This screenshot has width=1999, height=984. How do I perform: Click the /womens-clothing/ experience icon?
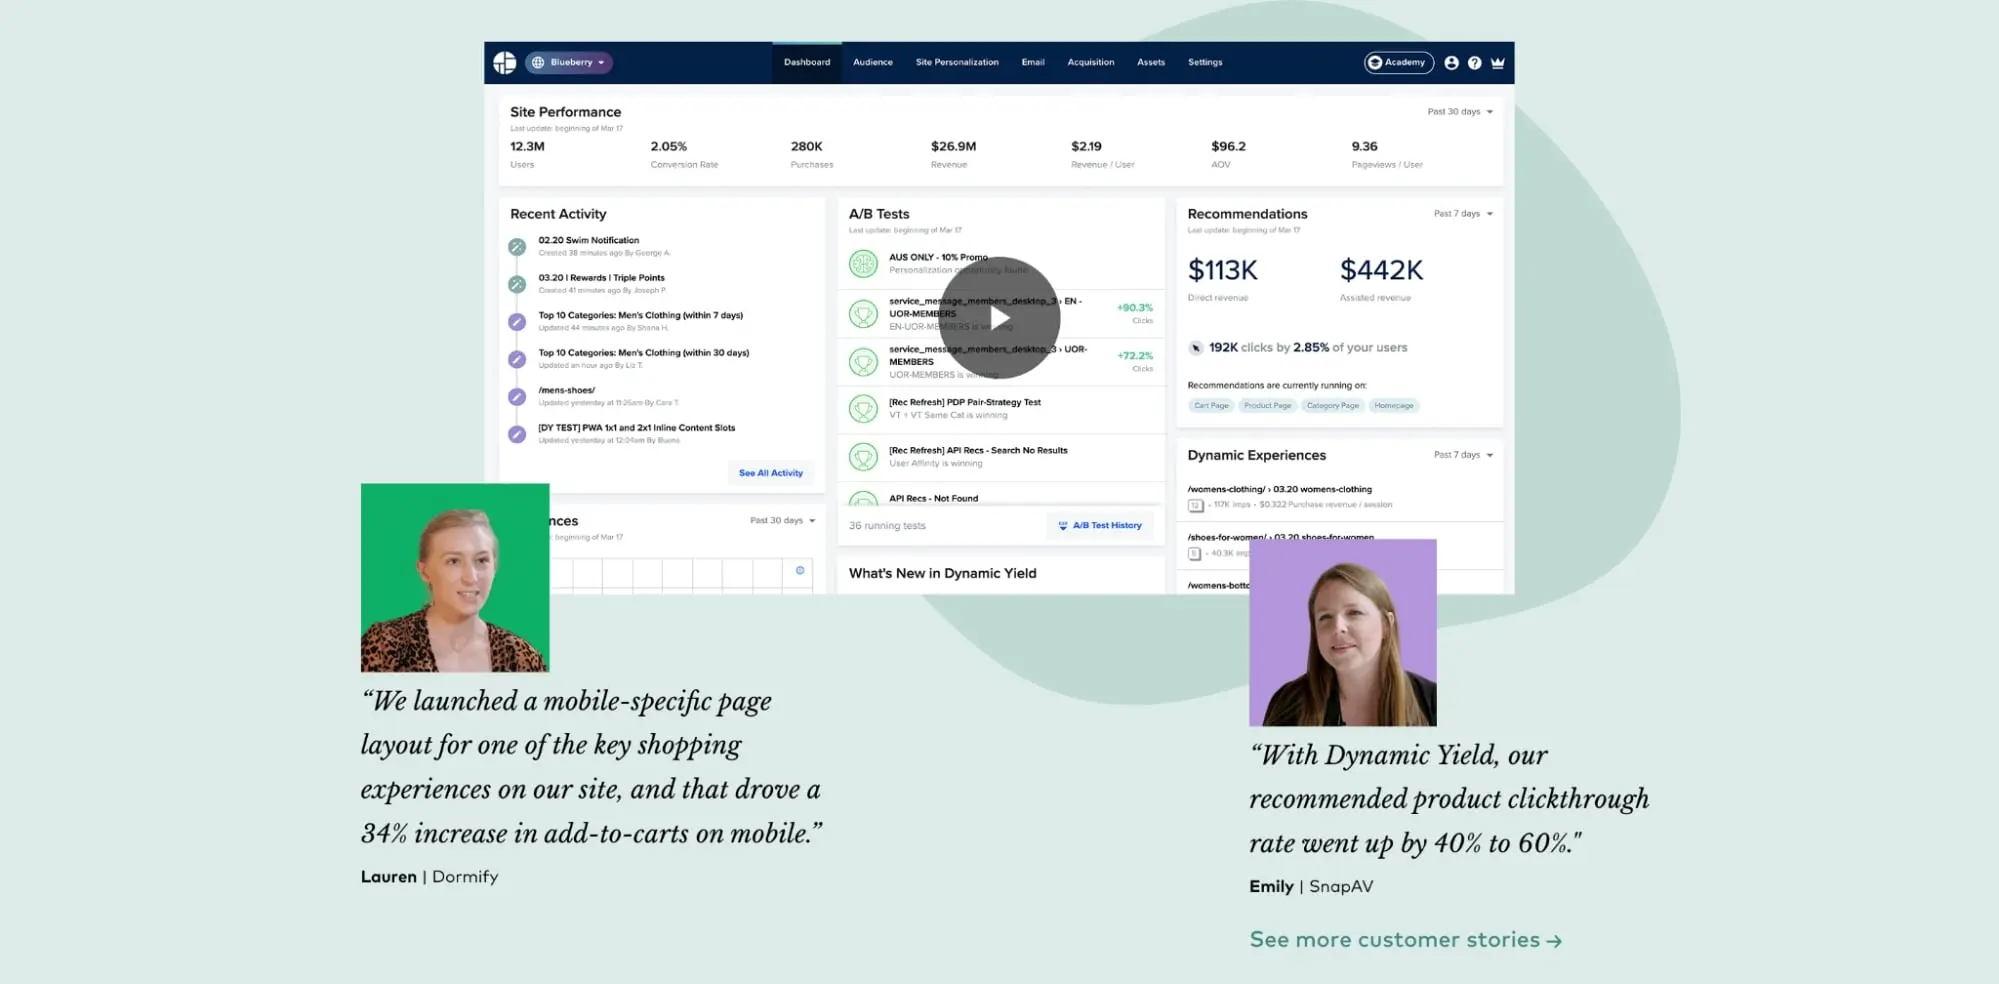1195,505
